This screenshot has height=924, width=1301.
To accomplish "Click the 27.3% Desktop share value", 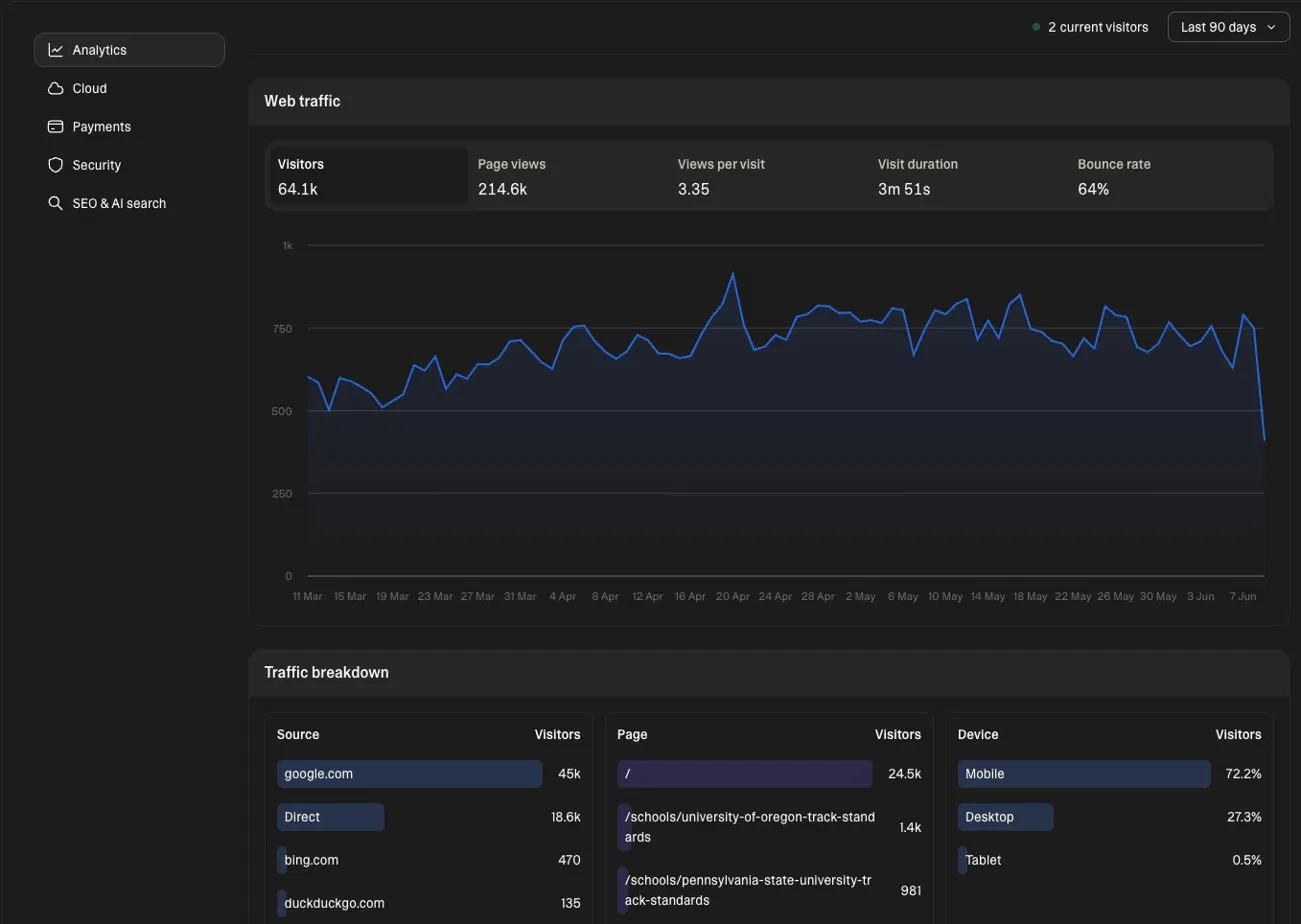I will [x=1243, y=817].
